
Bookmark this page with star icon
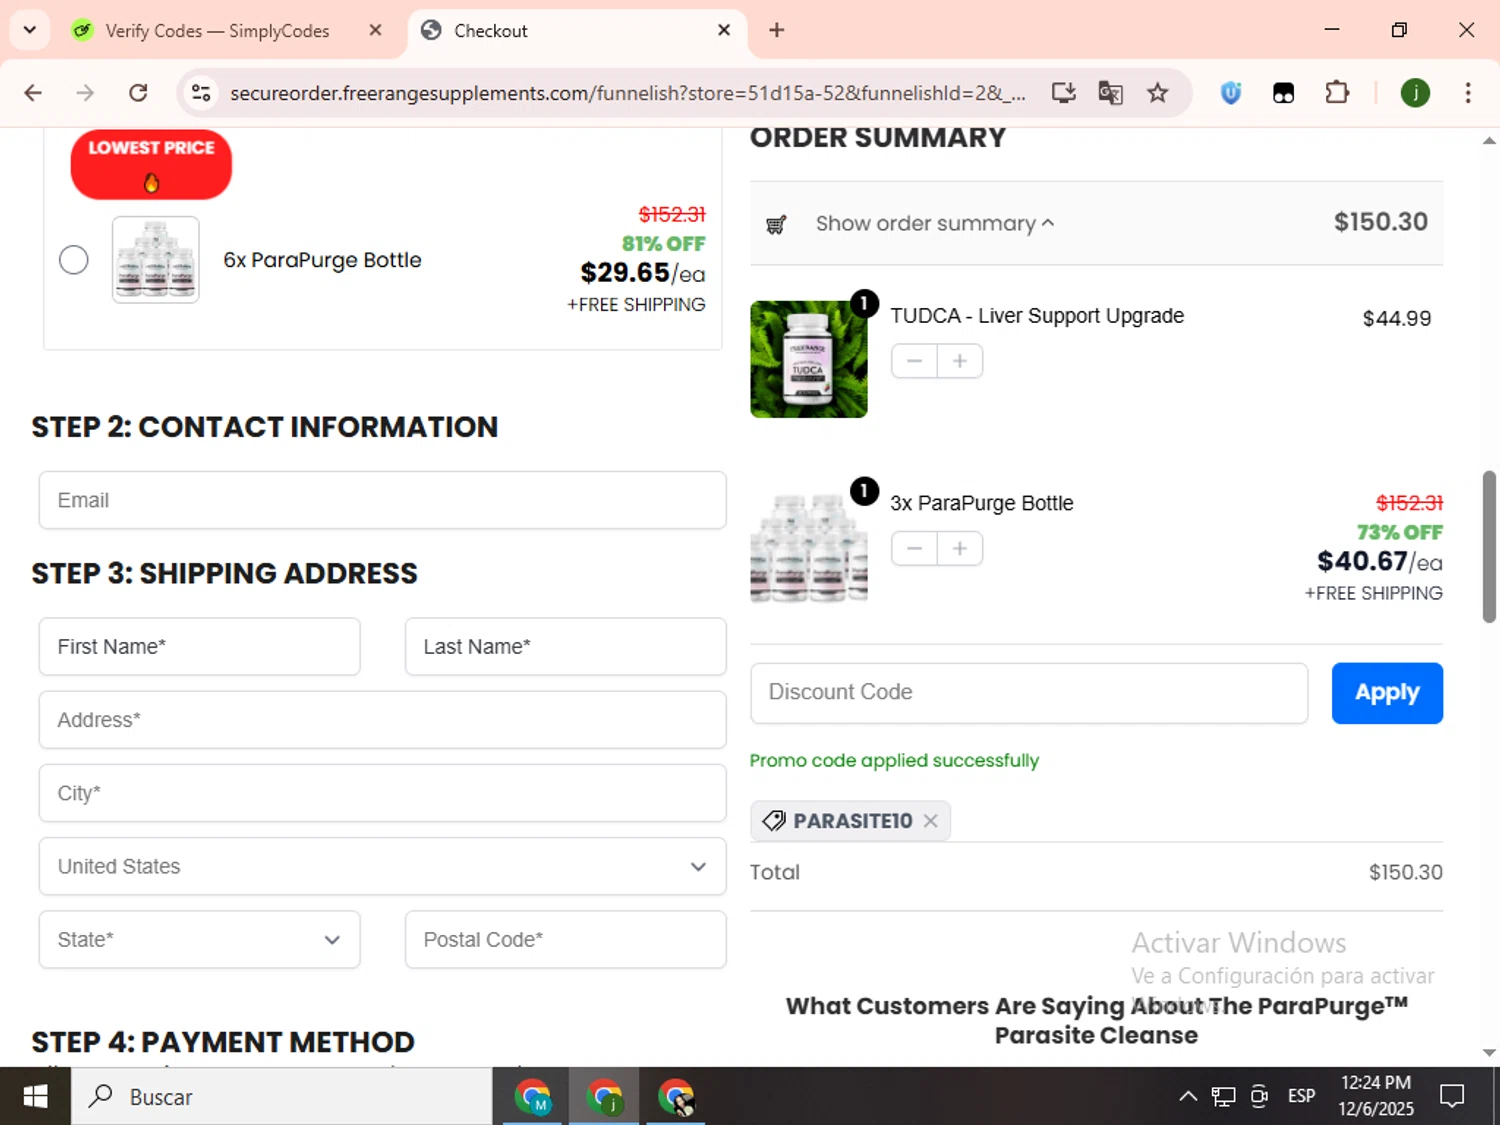[1157, 93]
